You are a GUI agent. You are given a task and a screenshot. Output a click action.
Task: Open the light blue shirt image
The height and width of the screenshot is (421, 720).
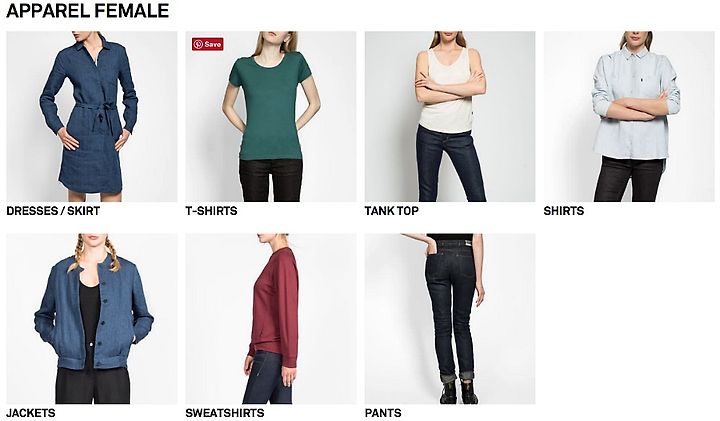point(629,117)
